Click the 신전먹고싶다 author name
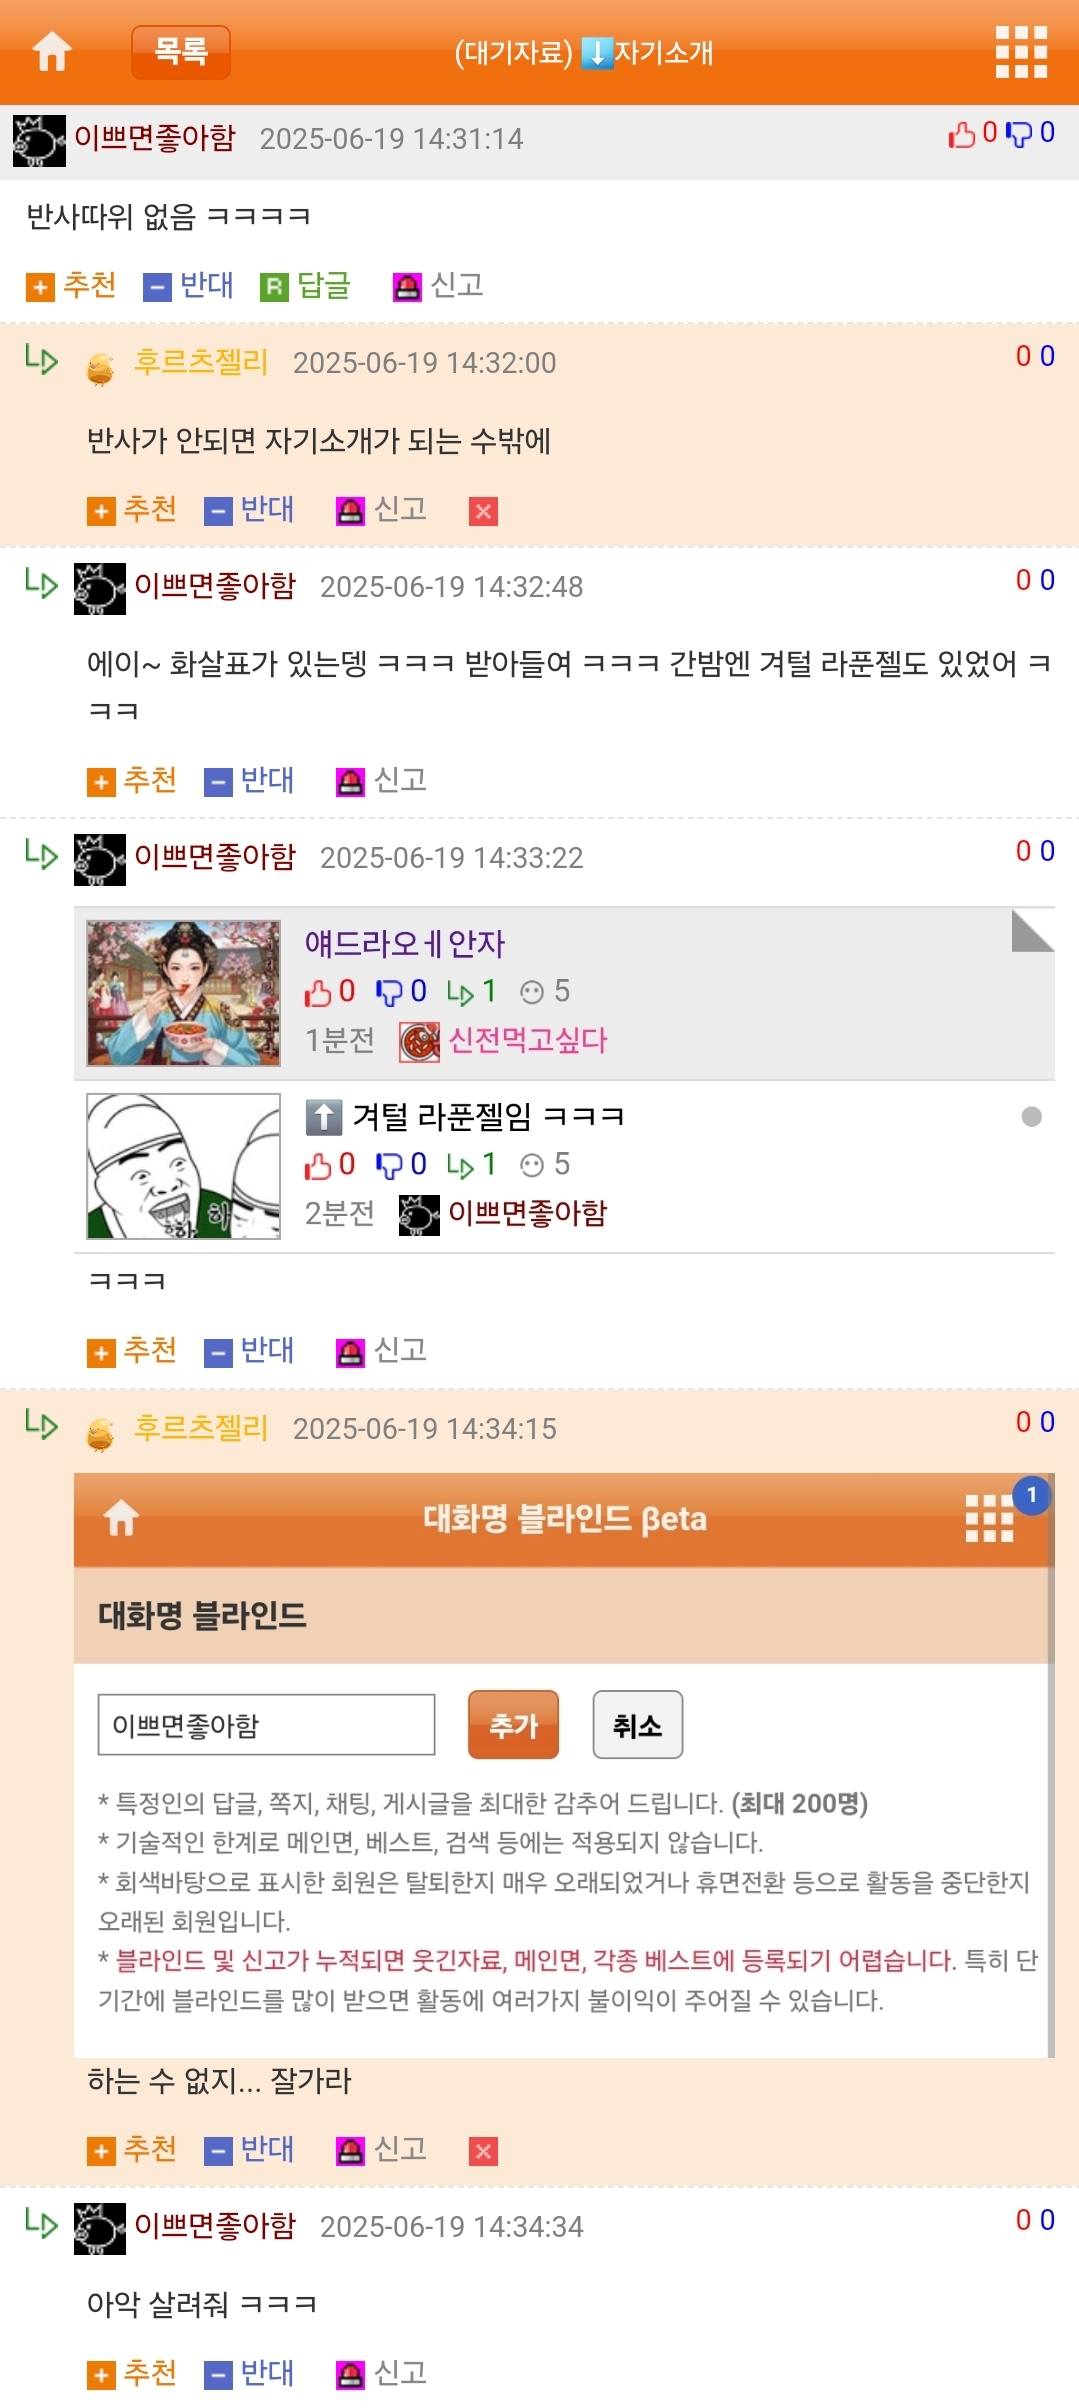Viewport: 1079px width, 2408px height. point(528,1041)
